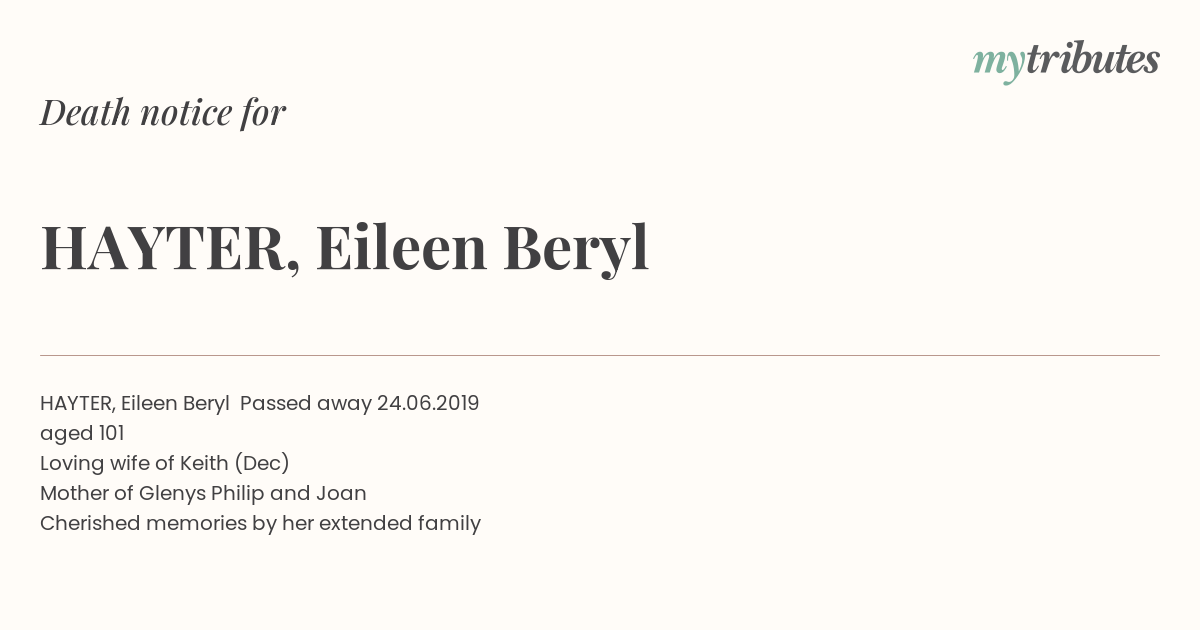Image resolution: width=1200 pixels, height=630 pixels.
Task: Click the name "Keith"
Action: click(x=204, y=463)
